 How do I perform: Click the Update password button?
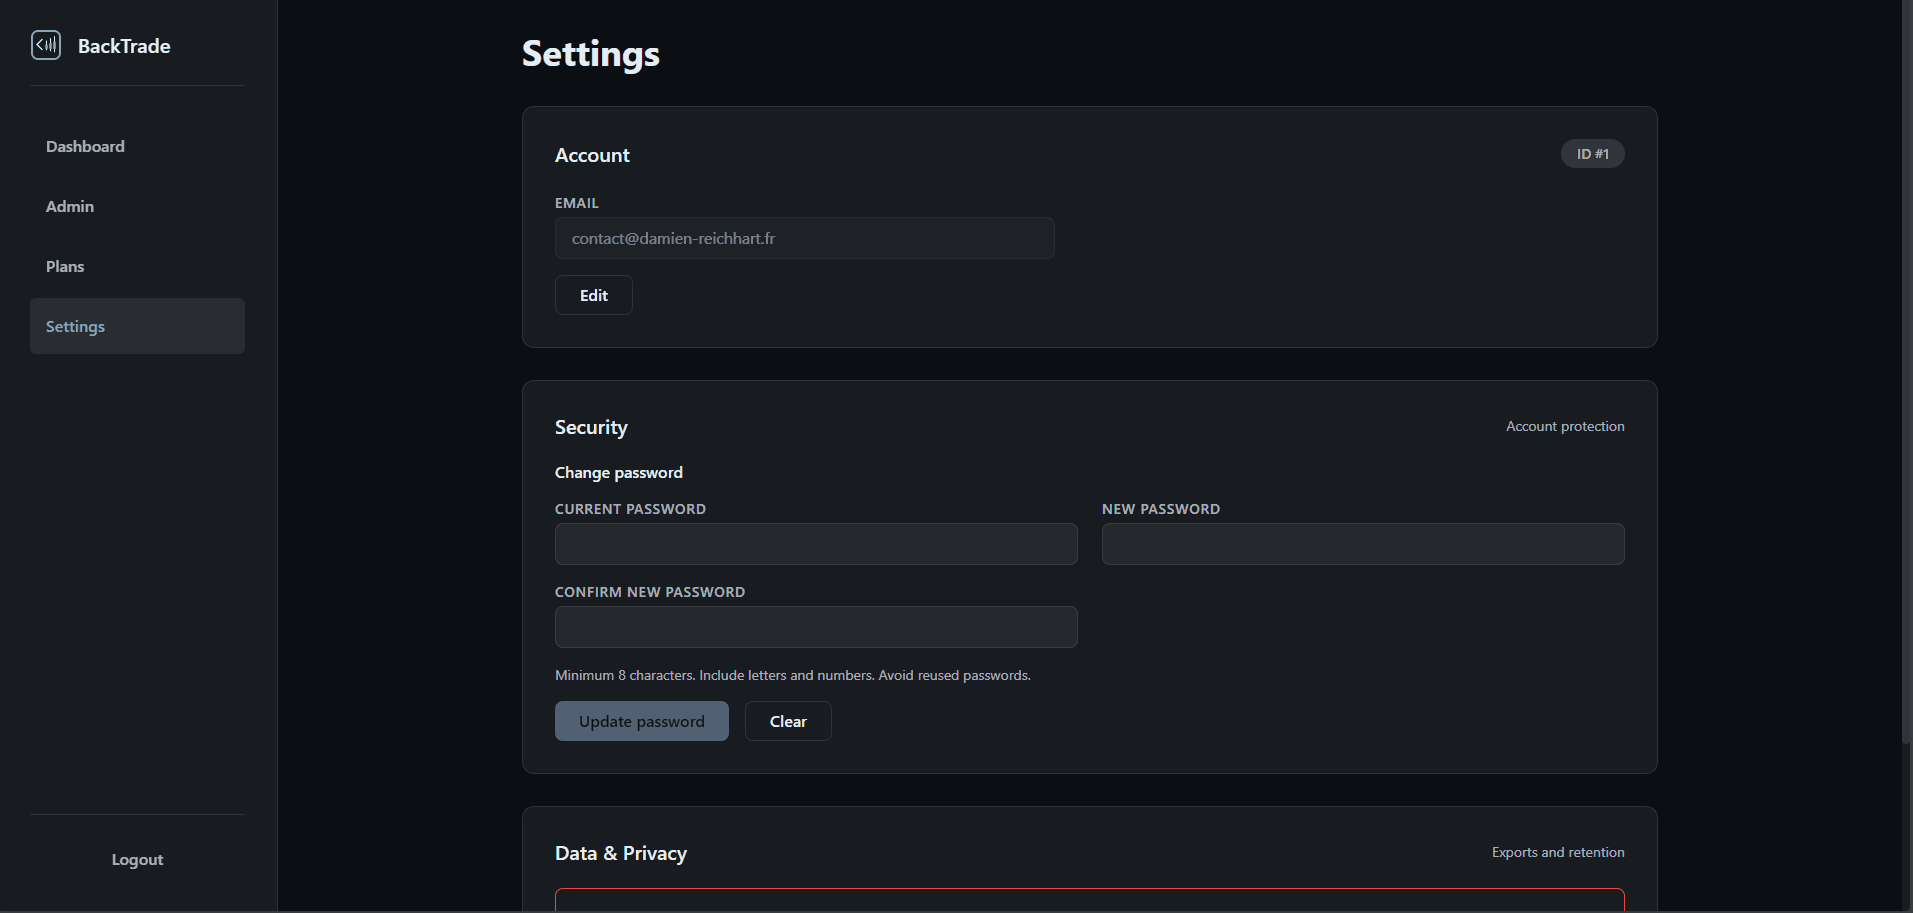pos(641,721)
